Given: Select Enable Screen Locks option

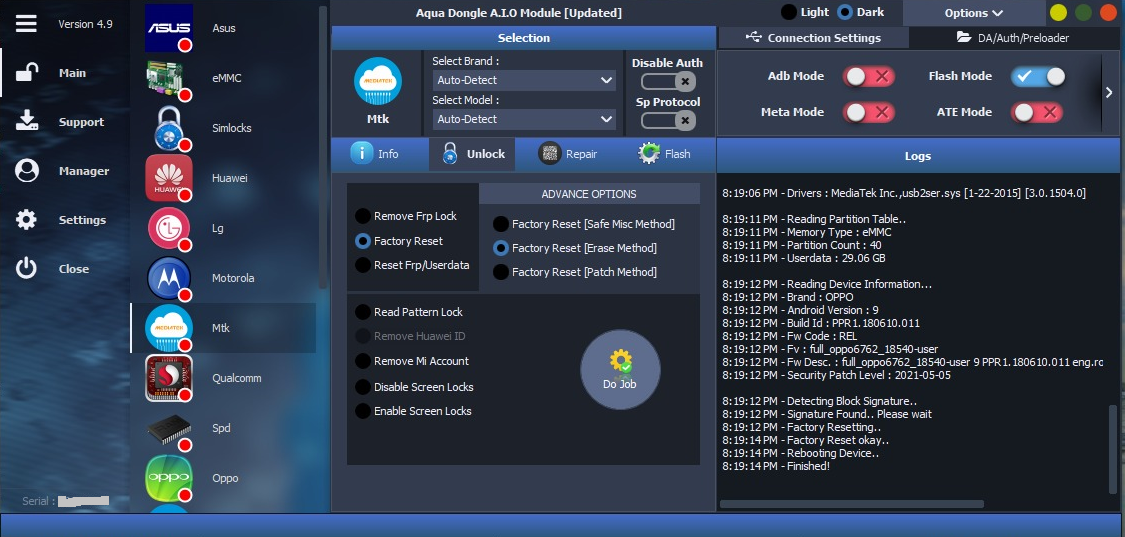Looking at the screenshot, I should click(413, 411).
